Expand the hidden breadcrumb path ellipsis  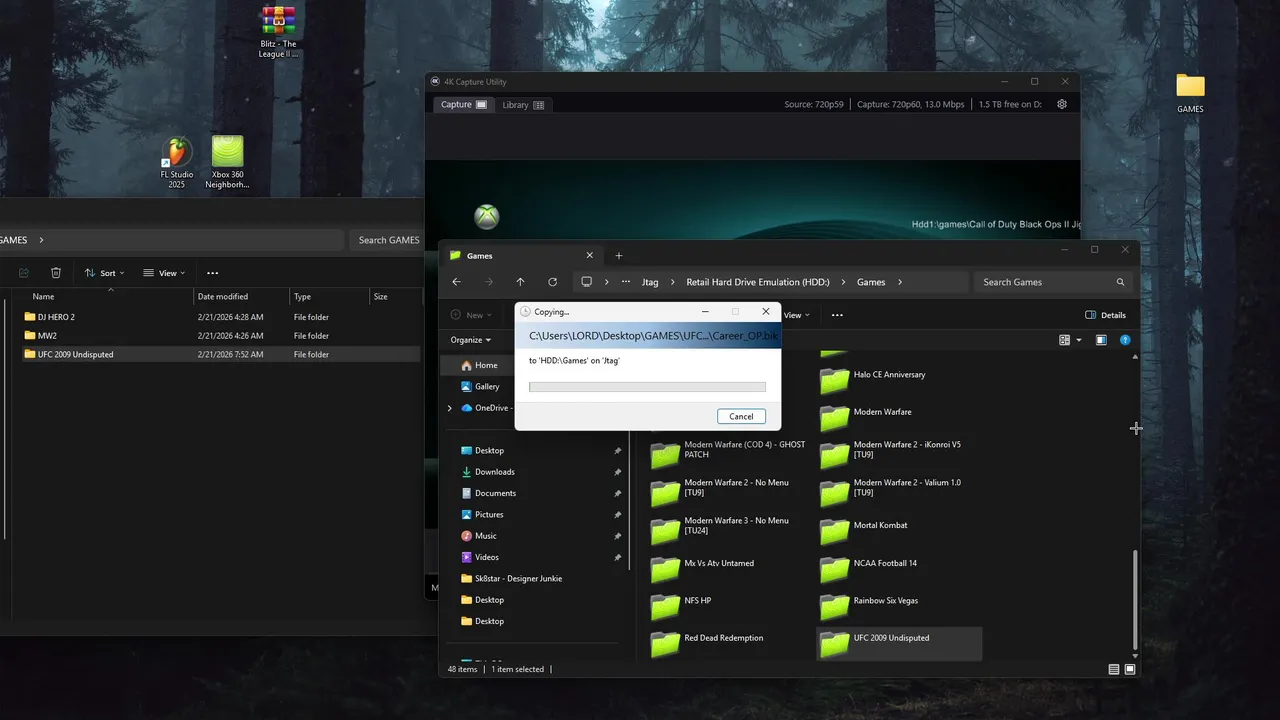[626, 282]
